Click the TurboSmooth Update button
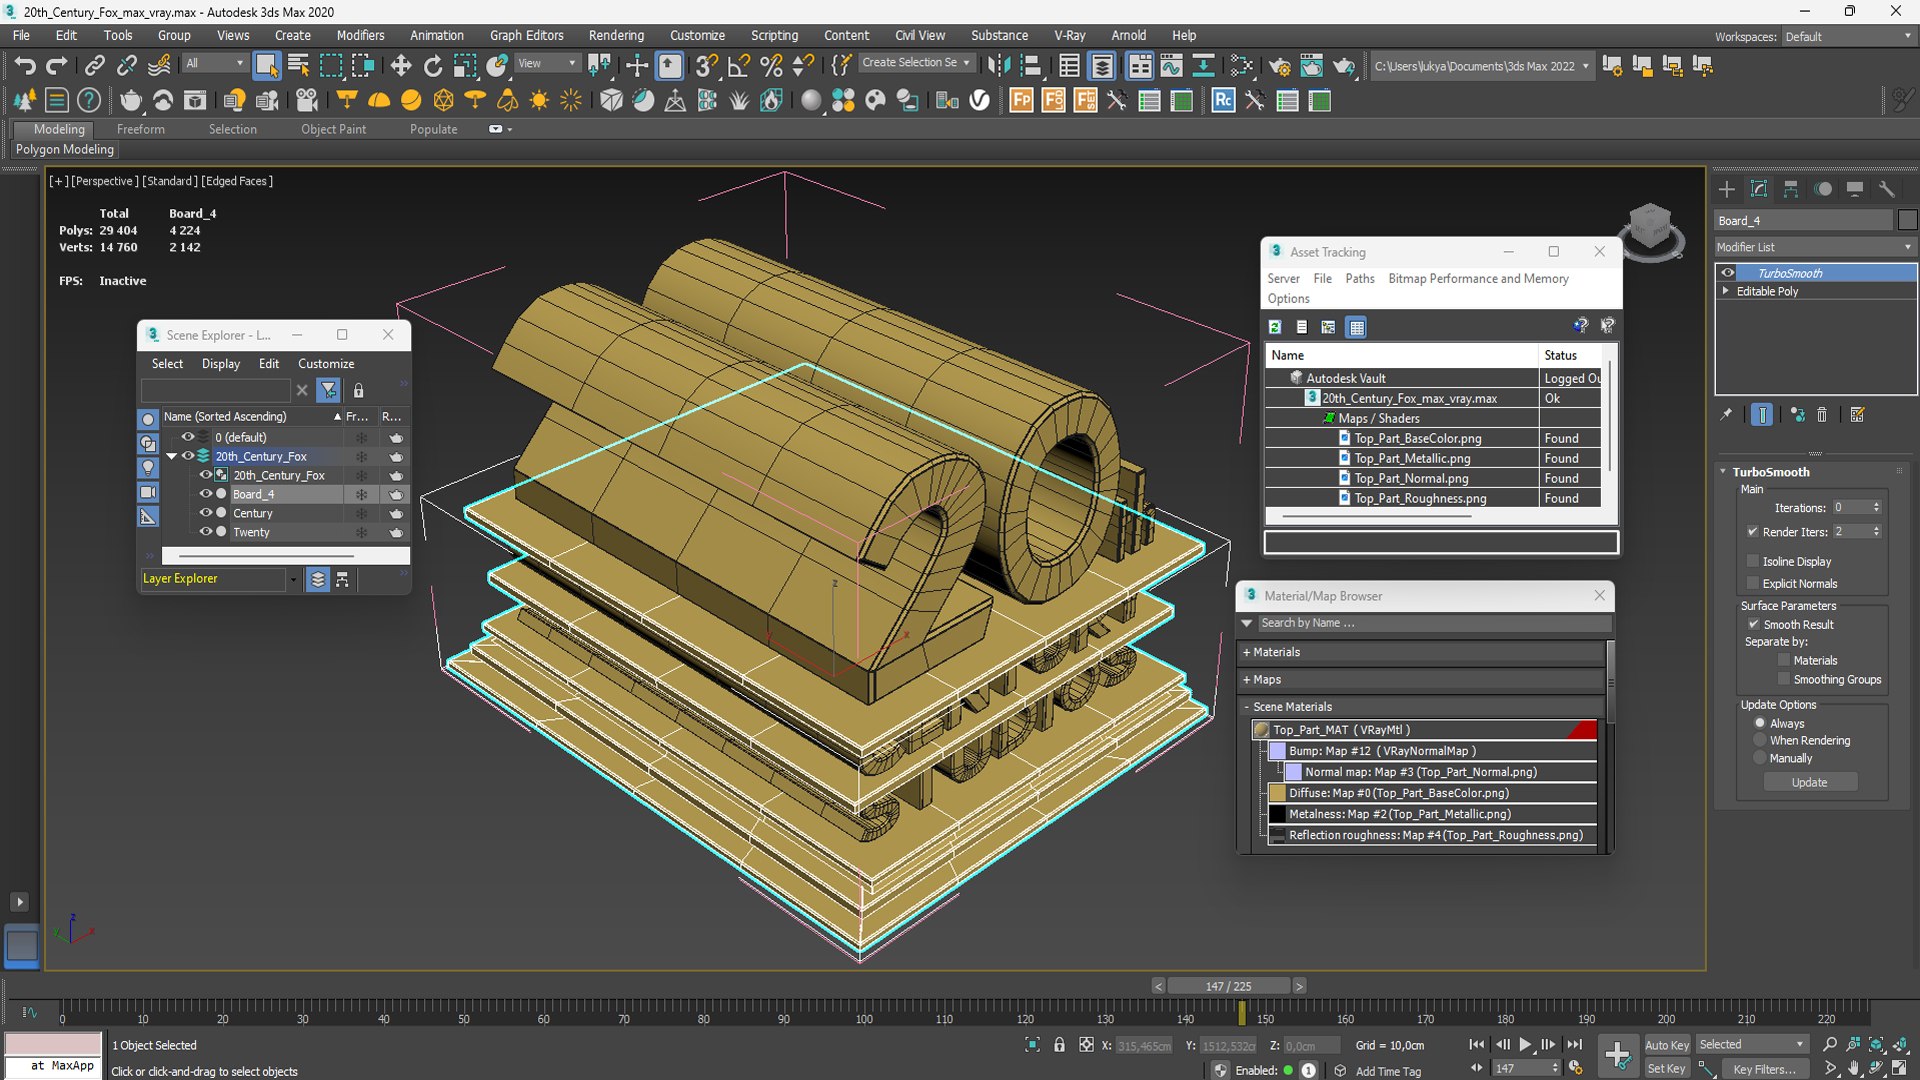Viewport: 1920px width, 1080px height. (1809, 782)
